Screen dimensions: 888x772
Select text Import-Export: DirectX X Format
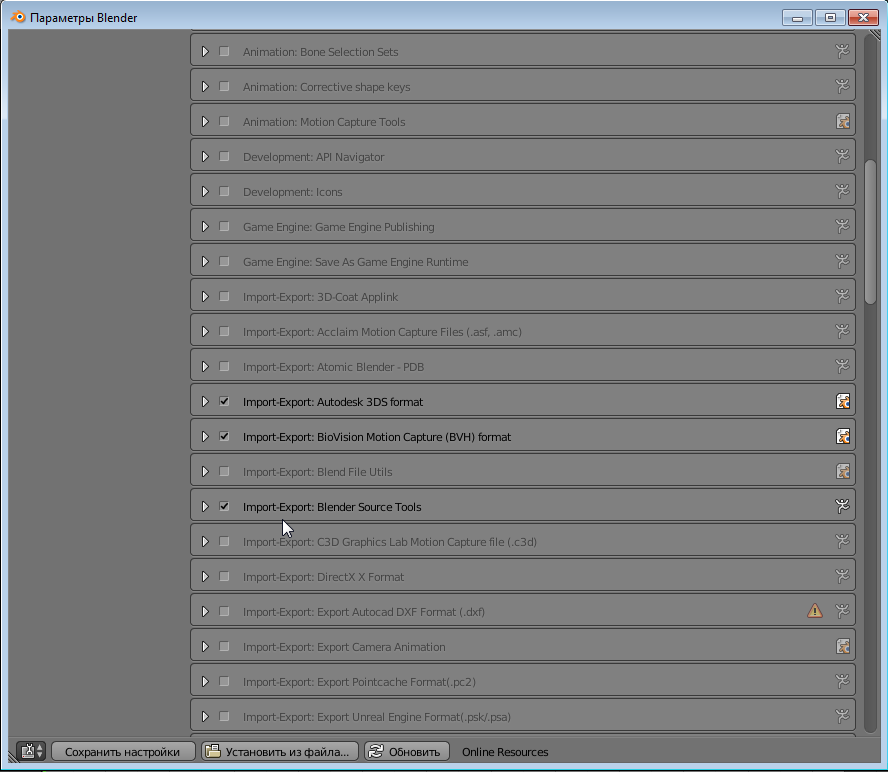pos(323,577)
